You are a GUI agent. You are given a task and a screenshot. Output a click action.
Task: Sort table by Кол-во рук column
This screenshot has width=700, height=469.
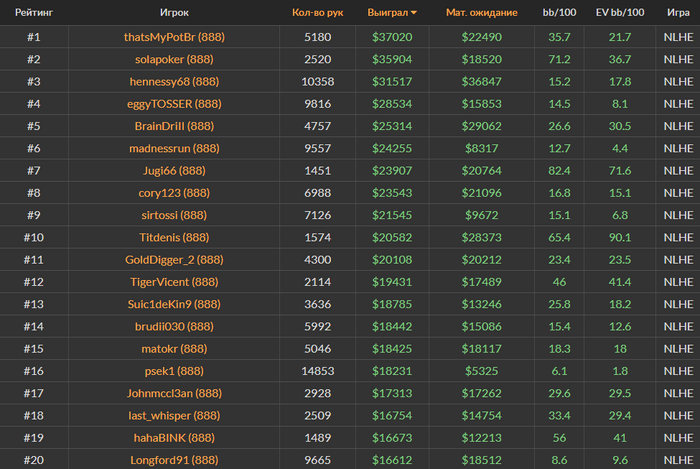(317, 12)
